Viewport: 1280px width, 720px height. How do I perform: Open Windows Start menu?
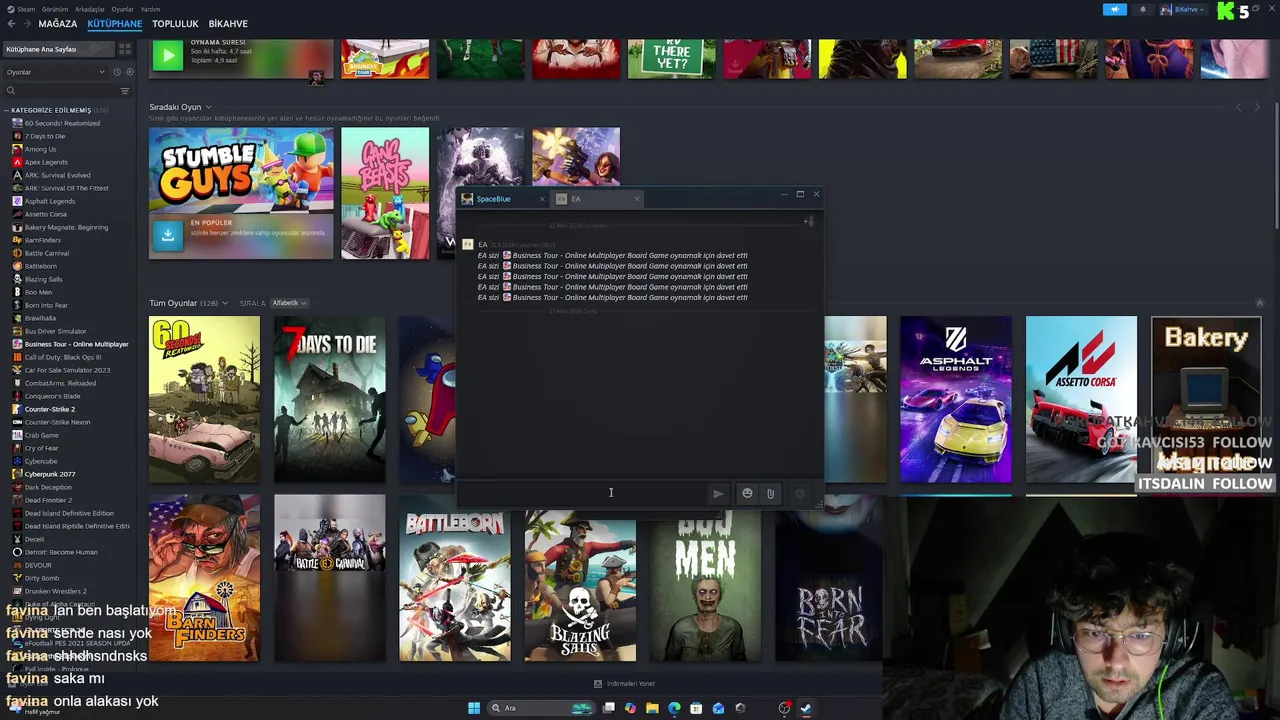(474, 708)
